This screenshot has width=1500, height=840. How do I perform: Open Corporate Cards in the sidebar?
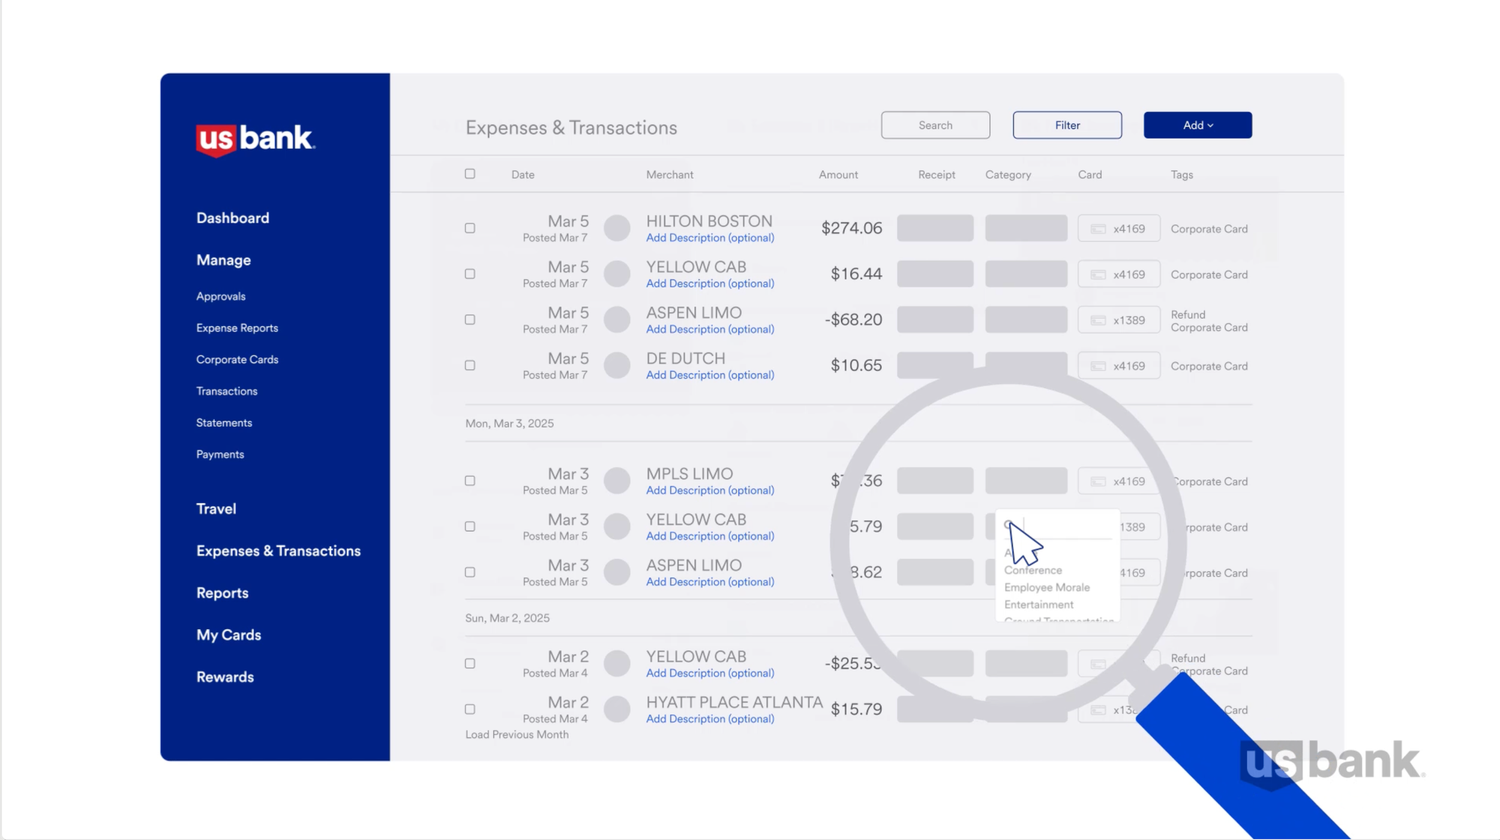point(237,360)
